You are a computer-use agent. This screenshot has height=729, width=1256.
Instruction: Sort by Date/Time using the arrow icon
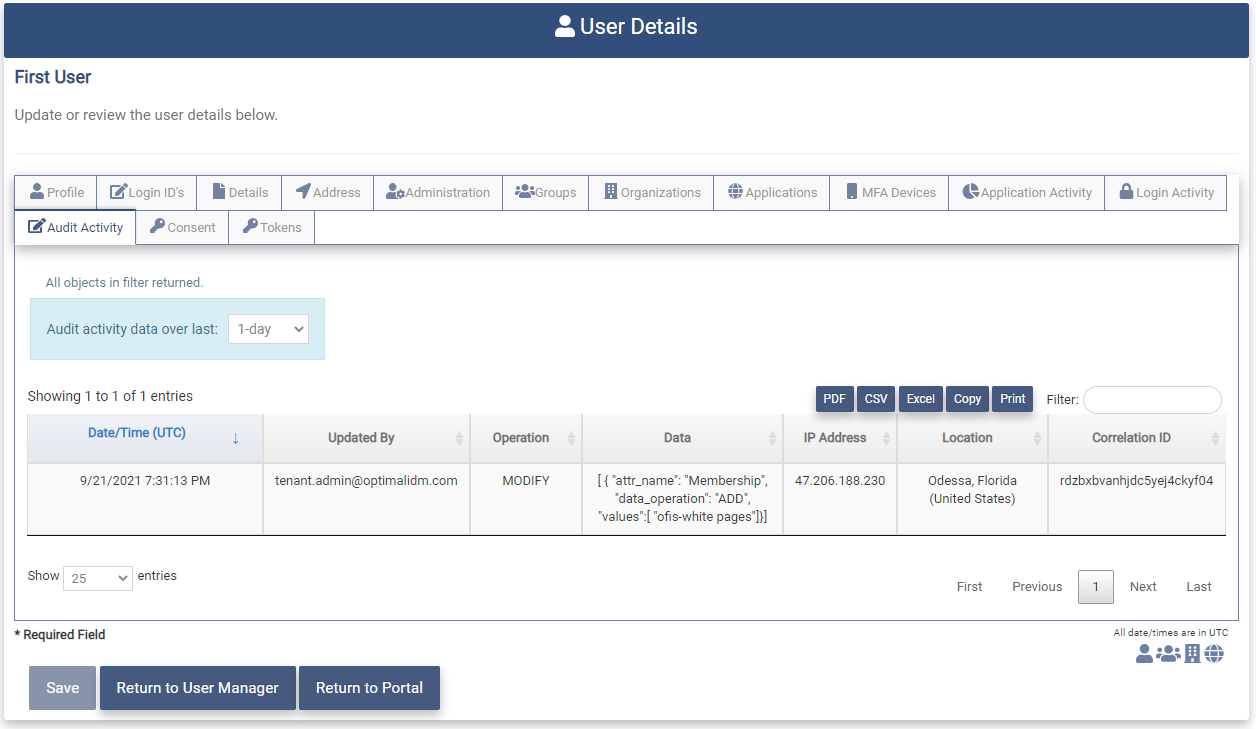point(235,438)
